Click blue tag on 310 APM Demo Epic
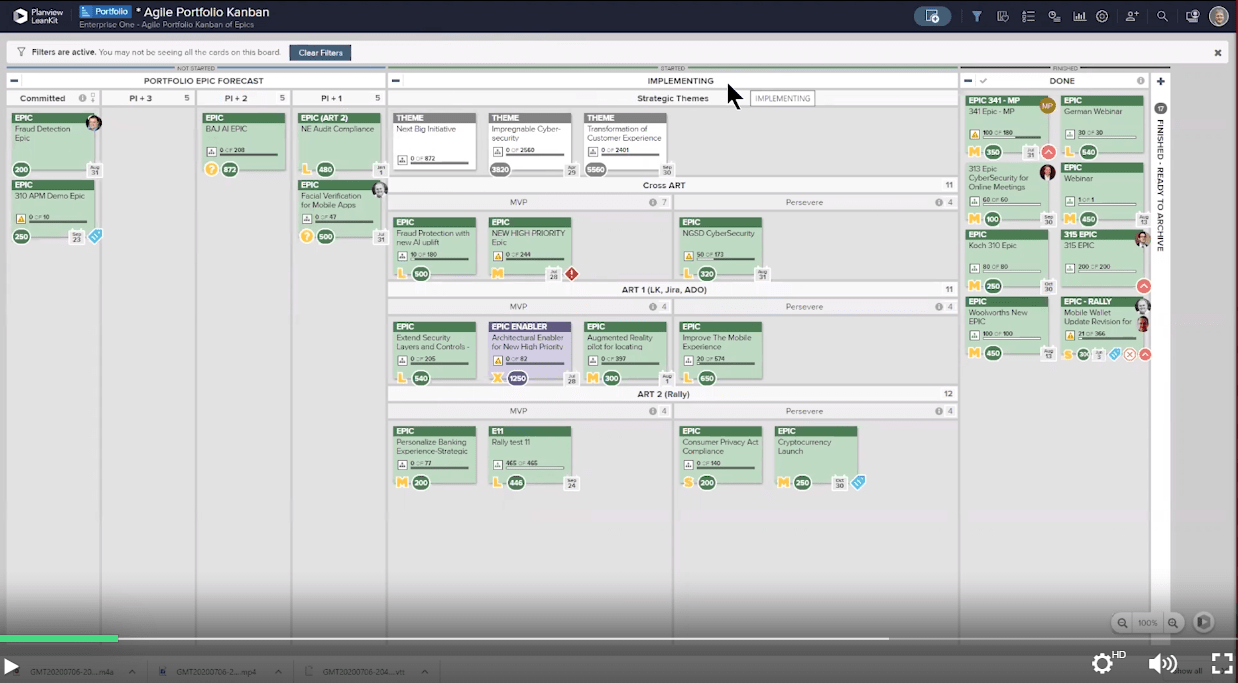The image size is (1238, 683). pyautogui.click(x=96, y=236)
